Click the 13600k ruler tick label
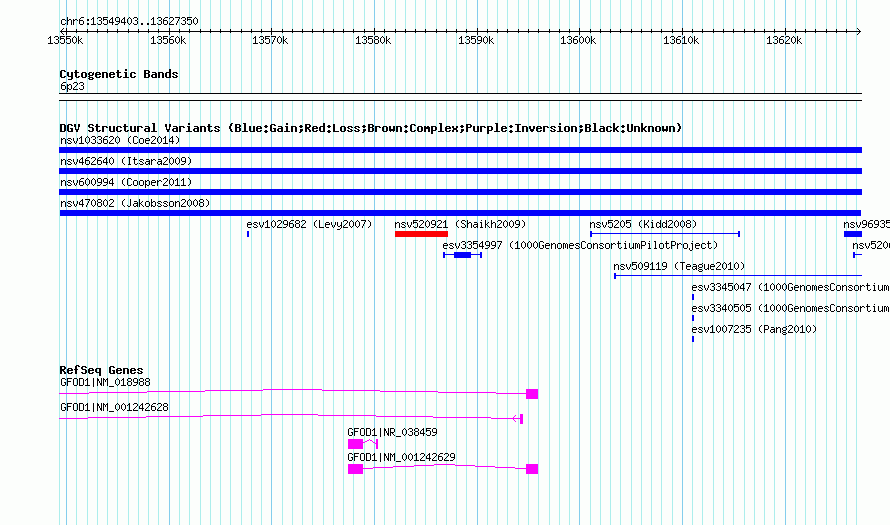 click(578, 40)
